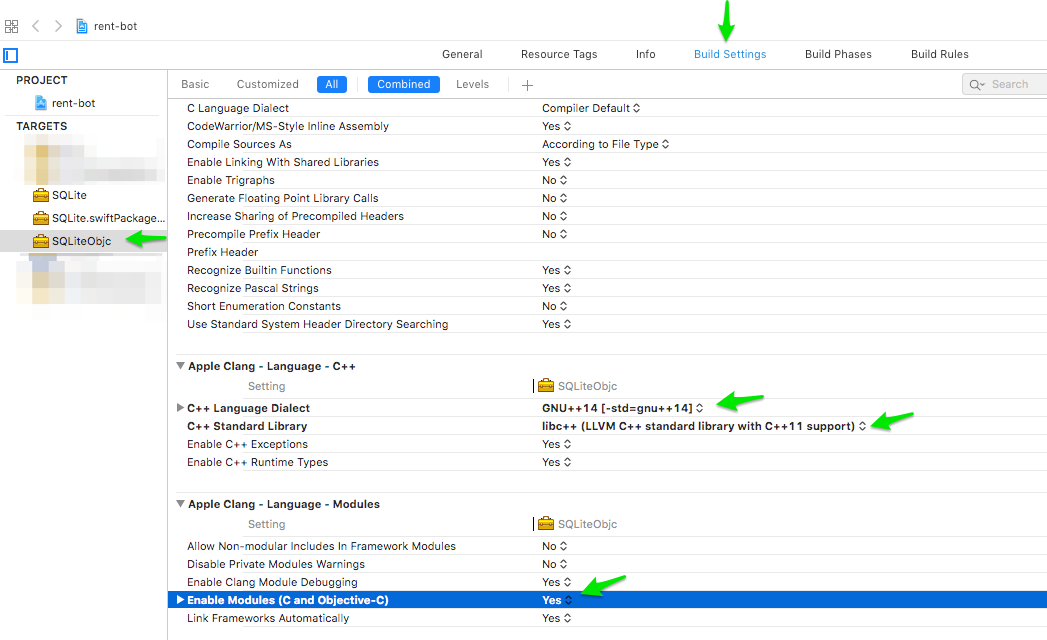Click the rent-bot project icon in sidebar
1047x640 pixels.
click(41, 103)
